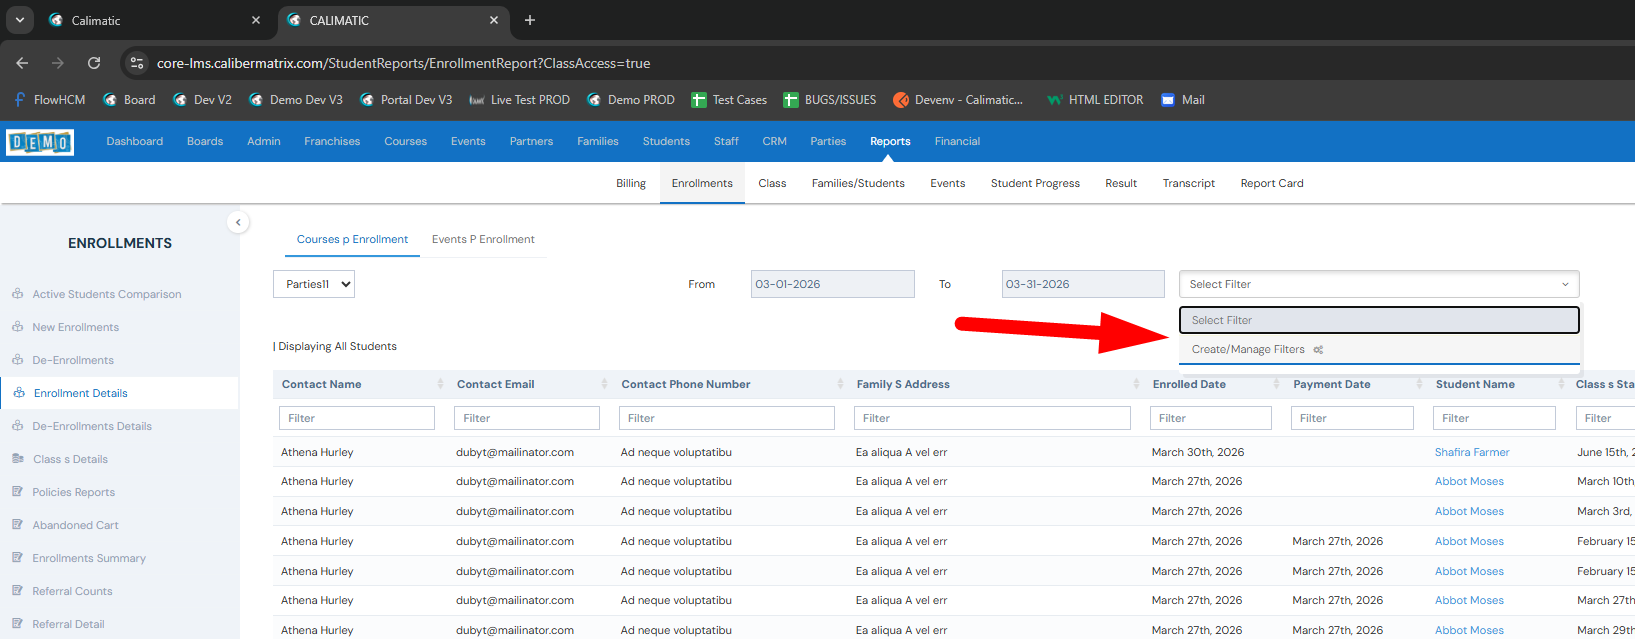Sort by Family S Address column arrows
This screenshot has width=1635, height=639.
pyautogui.click(x=1136, y=384)
